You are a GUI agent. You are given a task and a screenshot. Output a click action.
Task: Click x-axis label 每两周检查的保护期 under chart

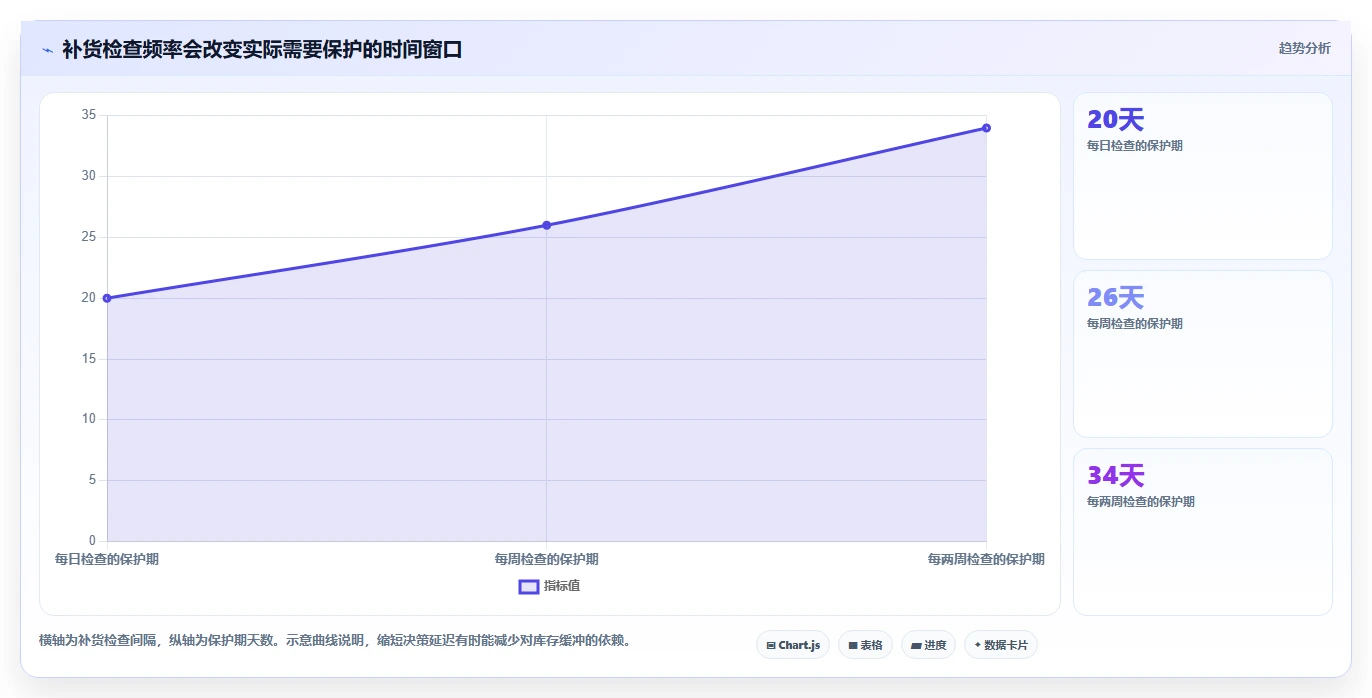pyautogui.click(x=986, y=559)
